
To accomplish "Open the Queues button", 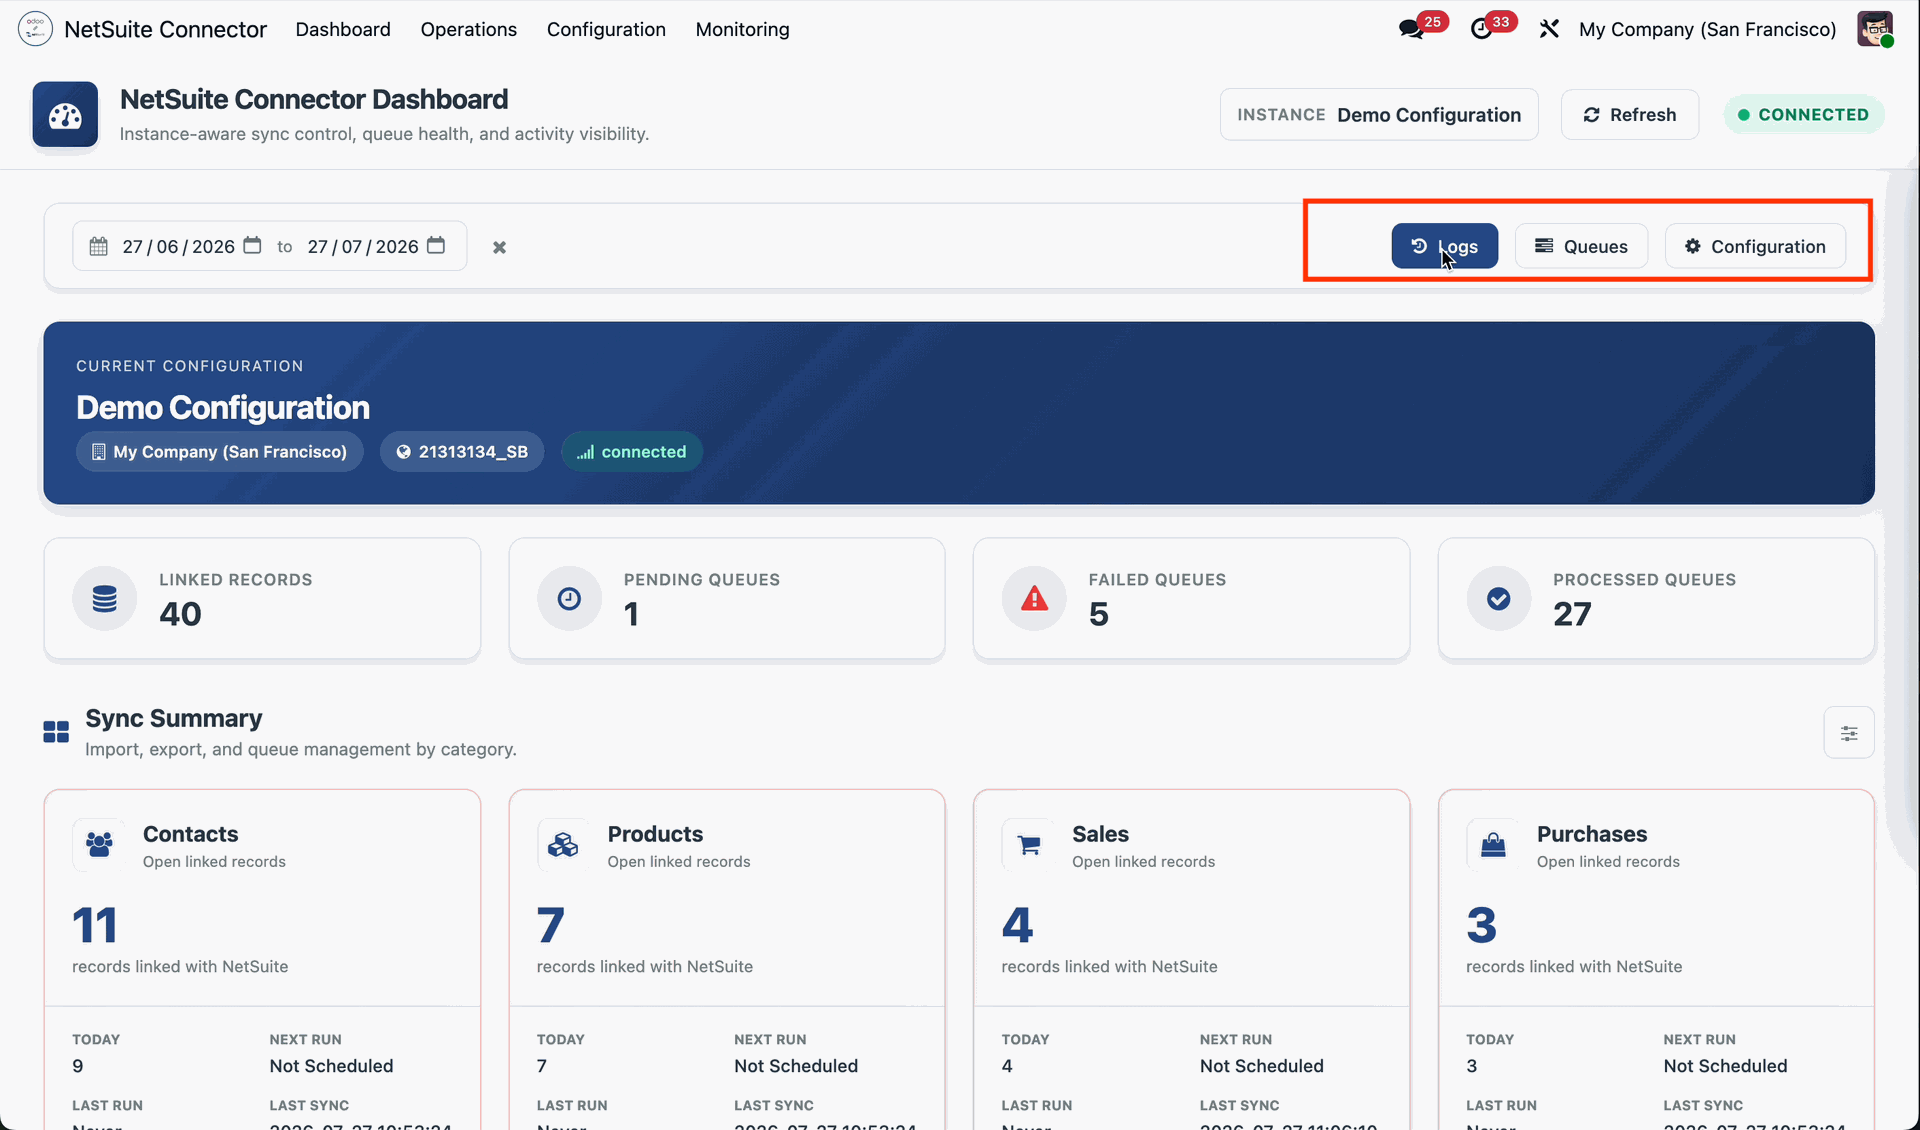I will (x=1581, y=246).
